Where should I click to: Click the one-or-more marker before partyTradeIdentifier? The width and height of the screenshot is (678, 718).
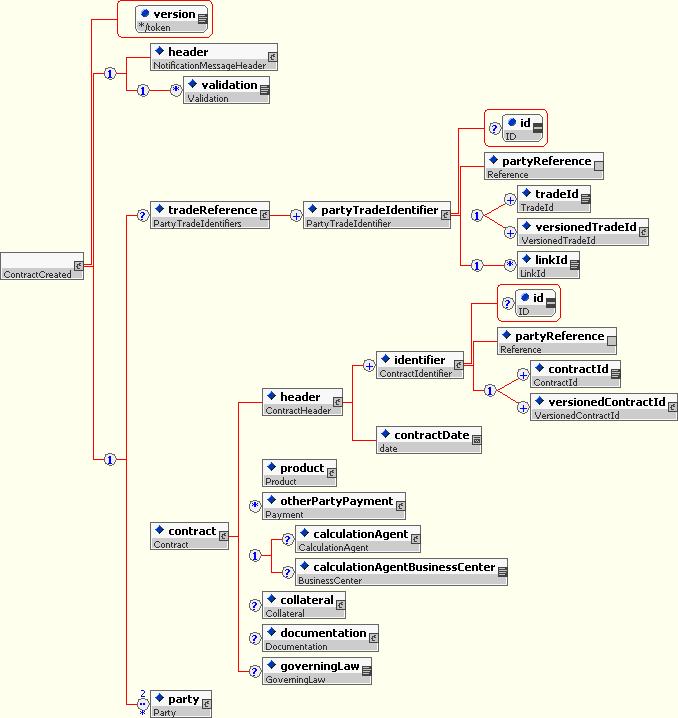(x=296, y=214)
